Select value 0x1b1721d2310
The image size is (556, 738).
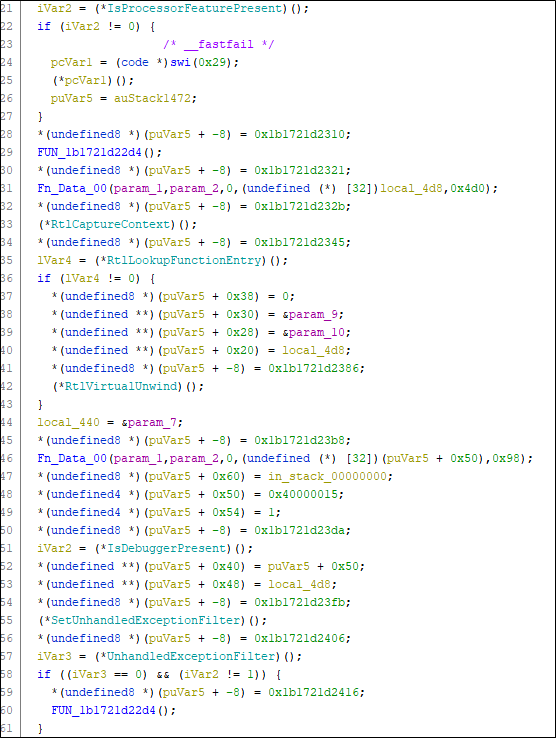pyautogui.click(x=299, y=134)
